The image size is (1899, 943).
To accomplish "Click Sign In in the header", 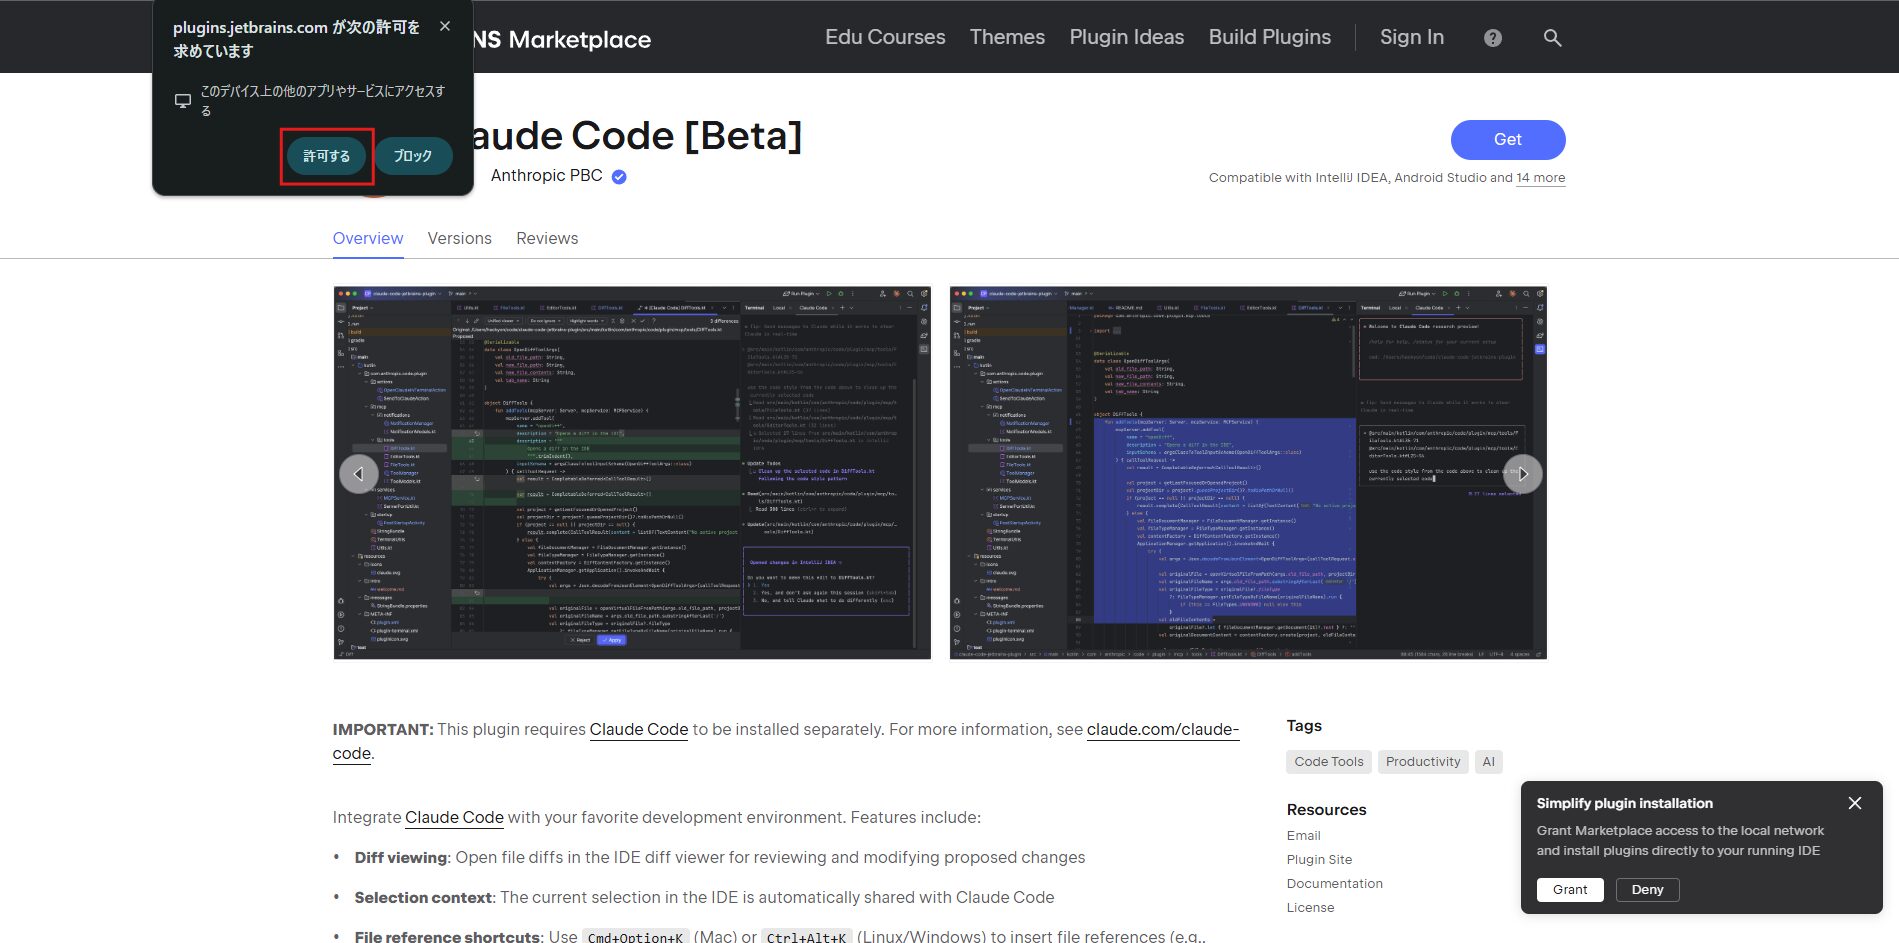I will click(x=1411, y=38).
